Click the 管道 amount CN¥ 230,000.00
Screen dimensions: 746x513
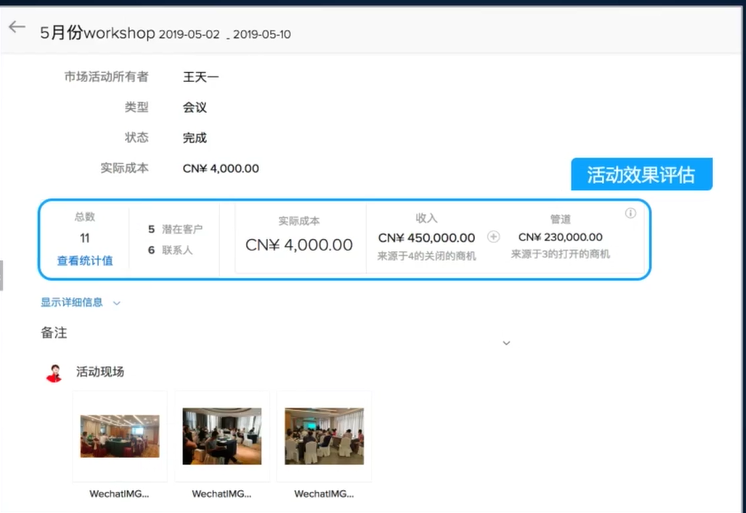tap(560, 237)
